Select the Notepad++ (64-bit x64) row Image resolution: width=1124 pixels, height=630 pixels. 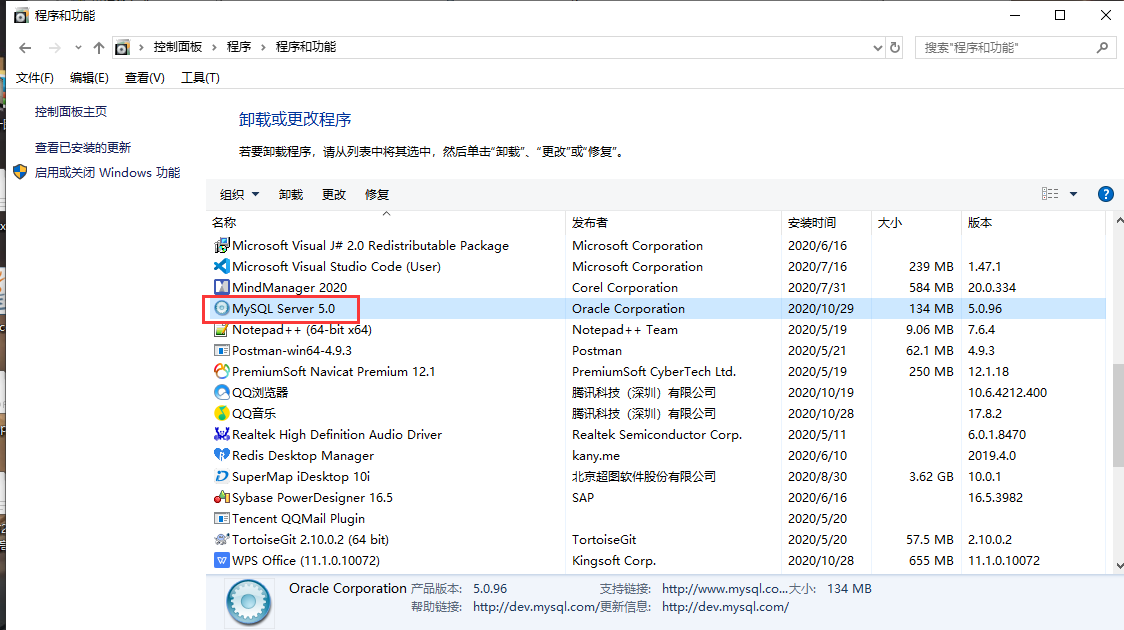click(656, 330)
